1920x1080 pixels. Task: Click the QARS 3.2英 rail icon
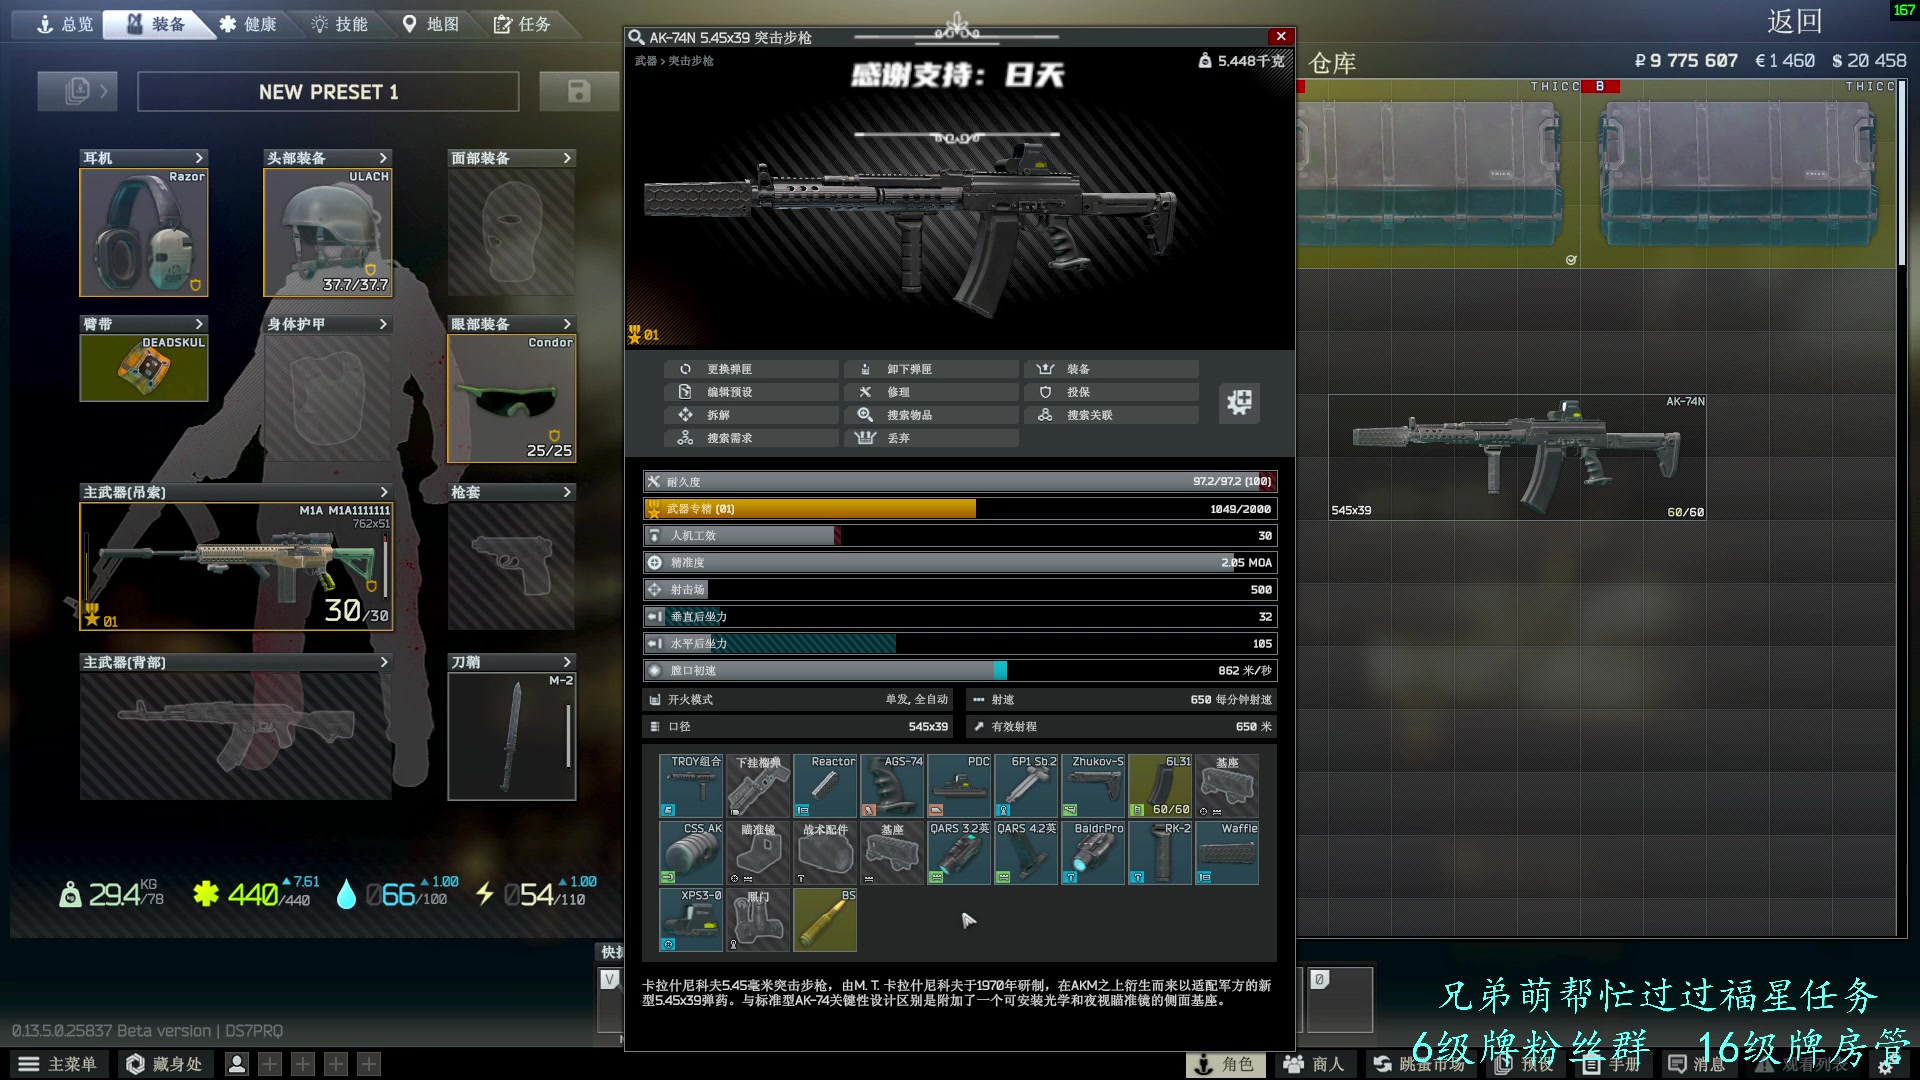tap(959, 853)
